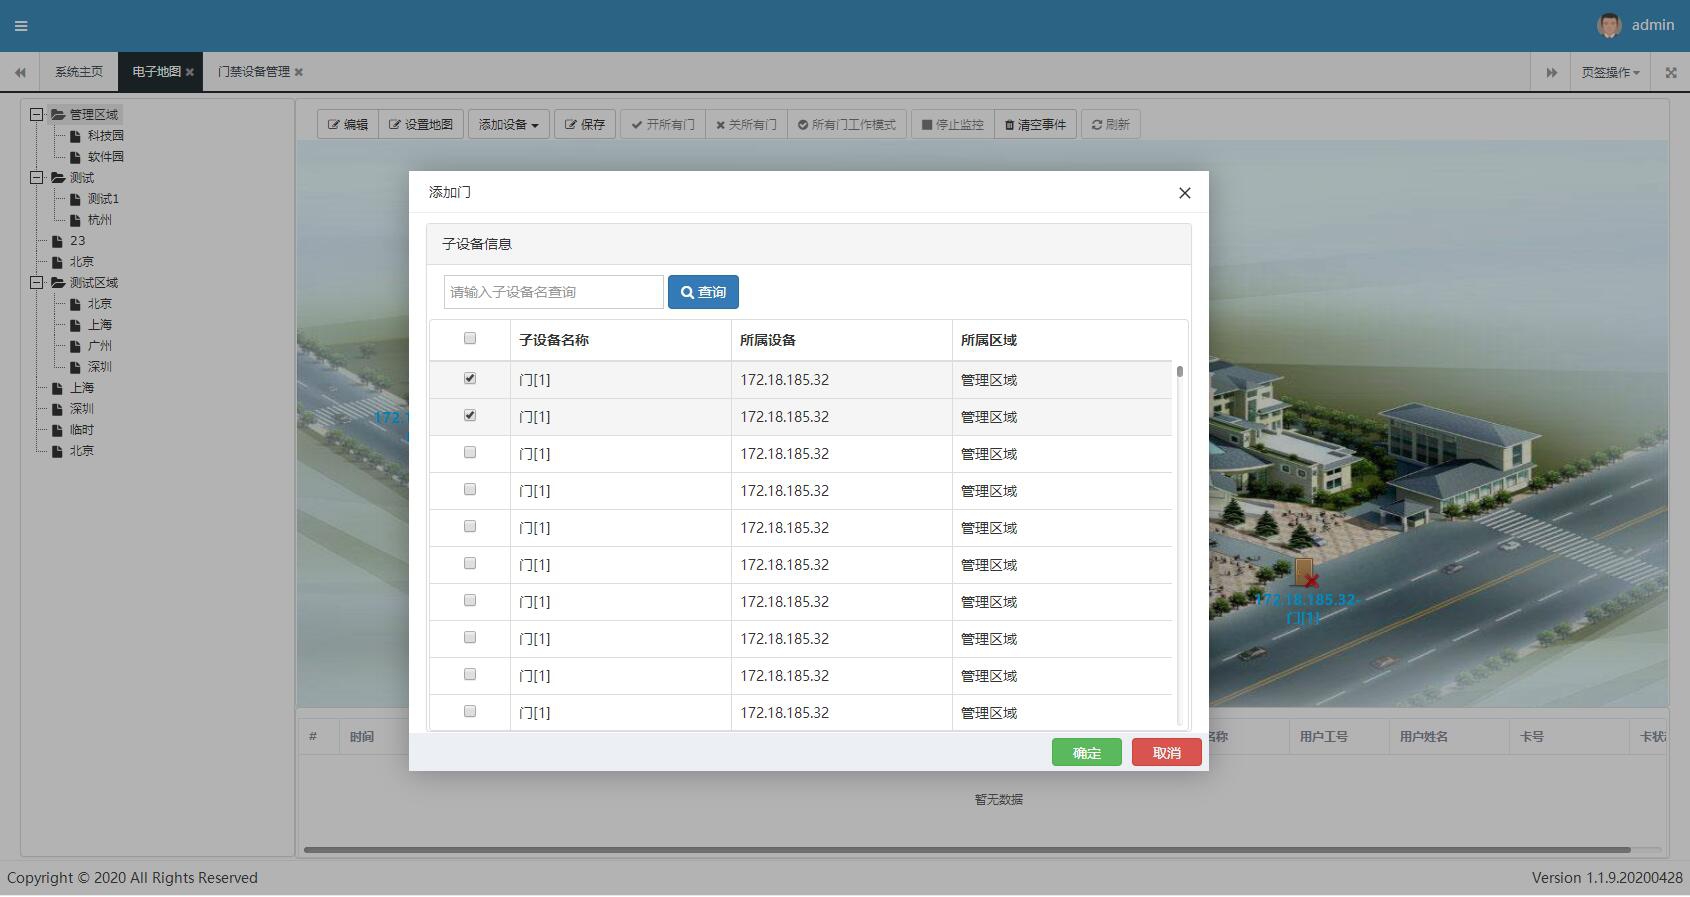Click the blue 查询 search button
Image resolution: width=1690 pixels, height=897 pixels.
click(703, 292)
